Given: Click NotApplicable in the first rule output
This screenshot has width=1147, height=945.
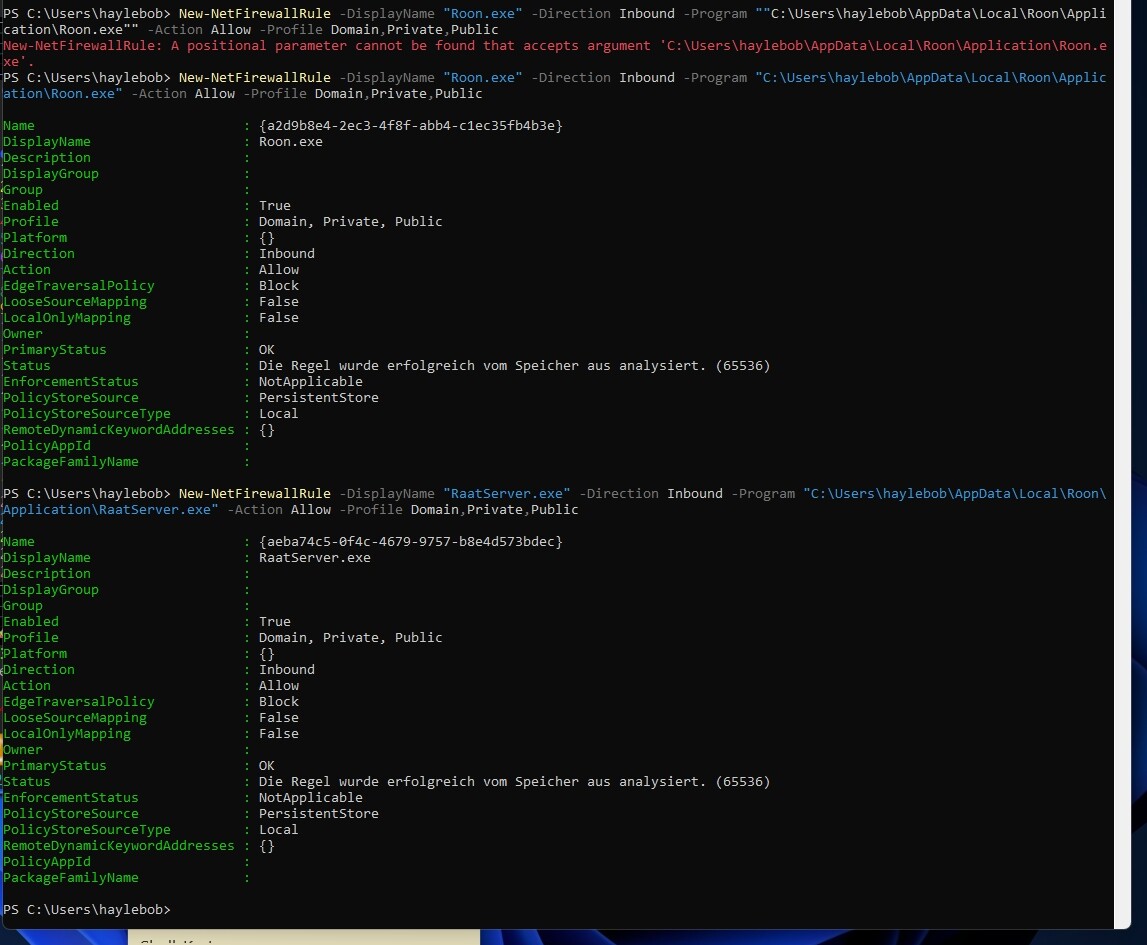Looking at the screenshot, I should [310, 382].
